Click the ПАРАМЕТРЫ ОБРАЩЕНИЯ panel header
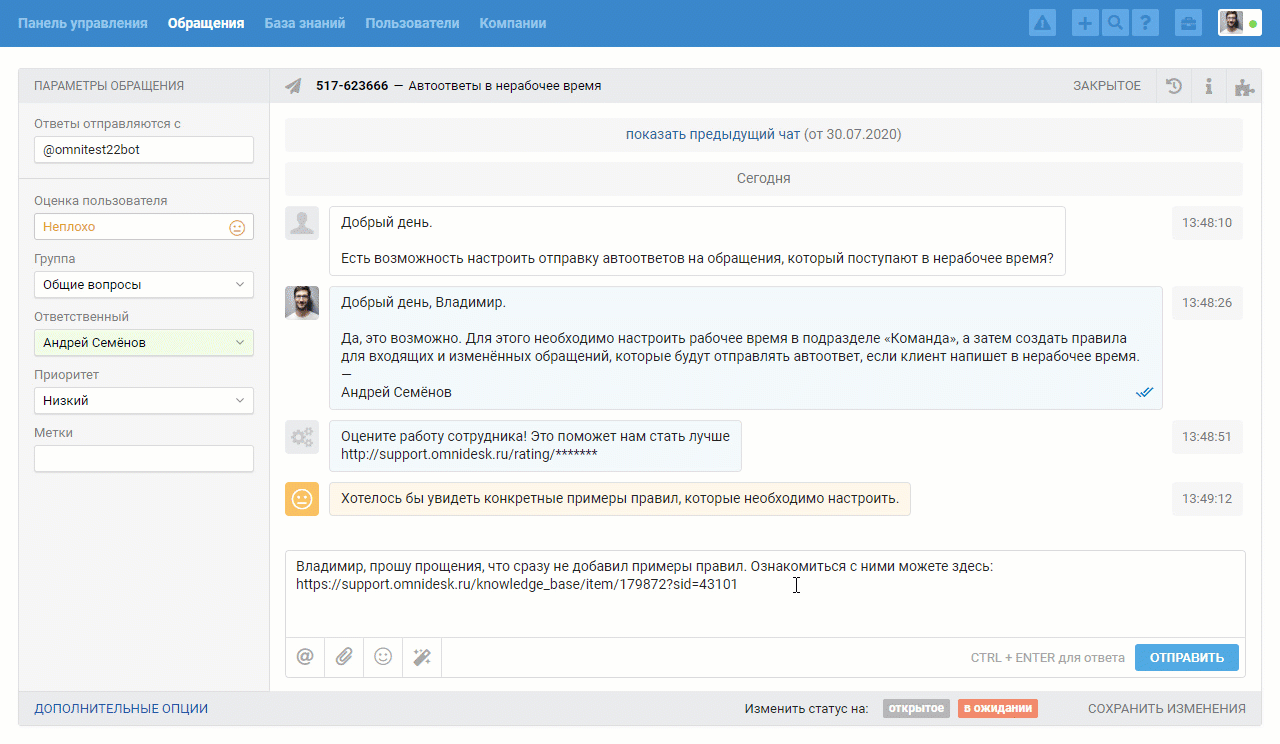The height and width of the screenshot is (744, 1280). click(x=109, y=86)
